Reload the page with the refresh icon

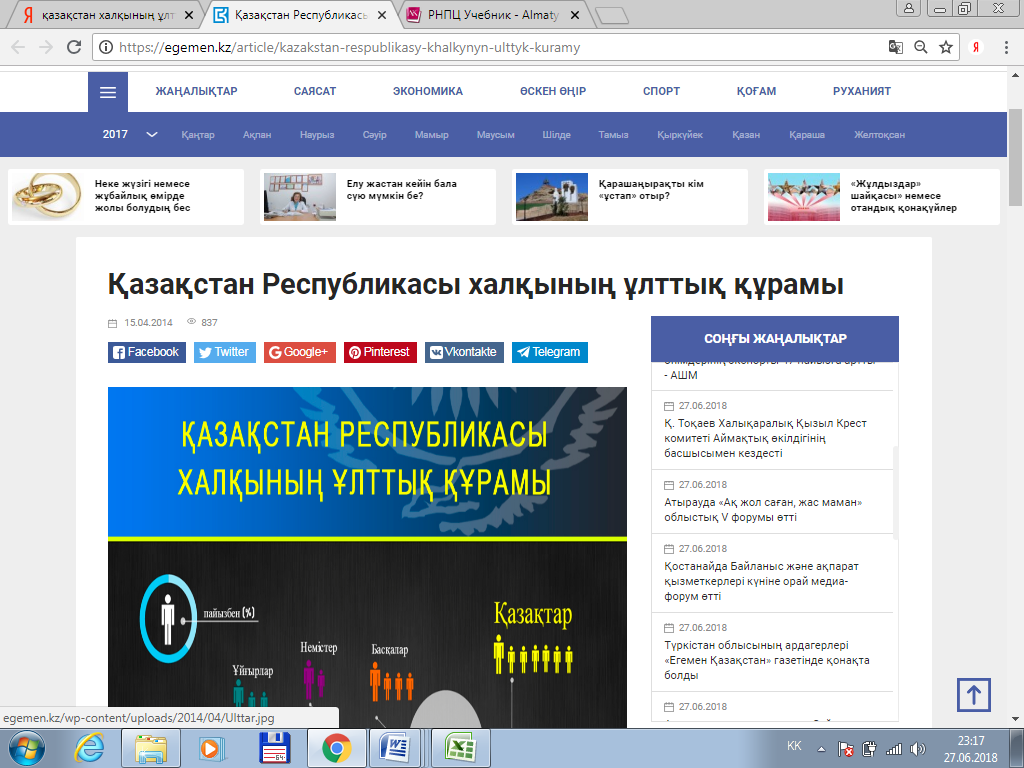tap(74, 47)
